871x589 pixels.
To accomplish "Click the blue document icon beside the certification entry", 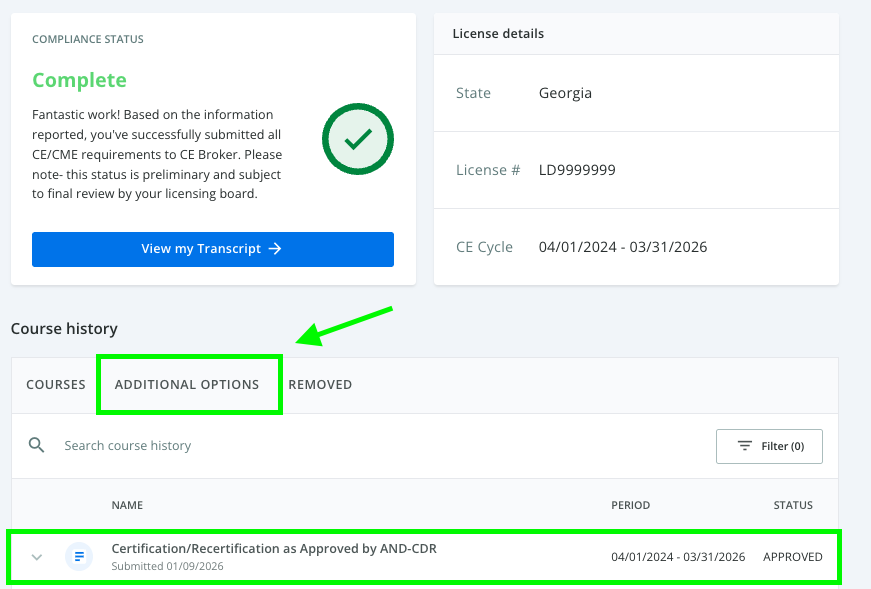I will (x=79, y=556).
